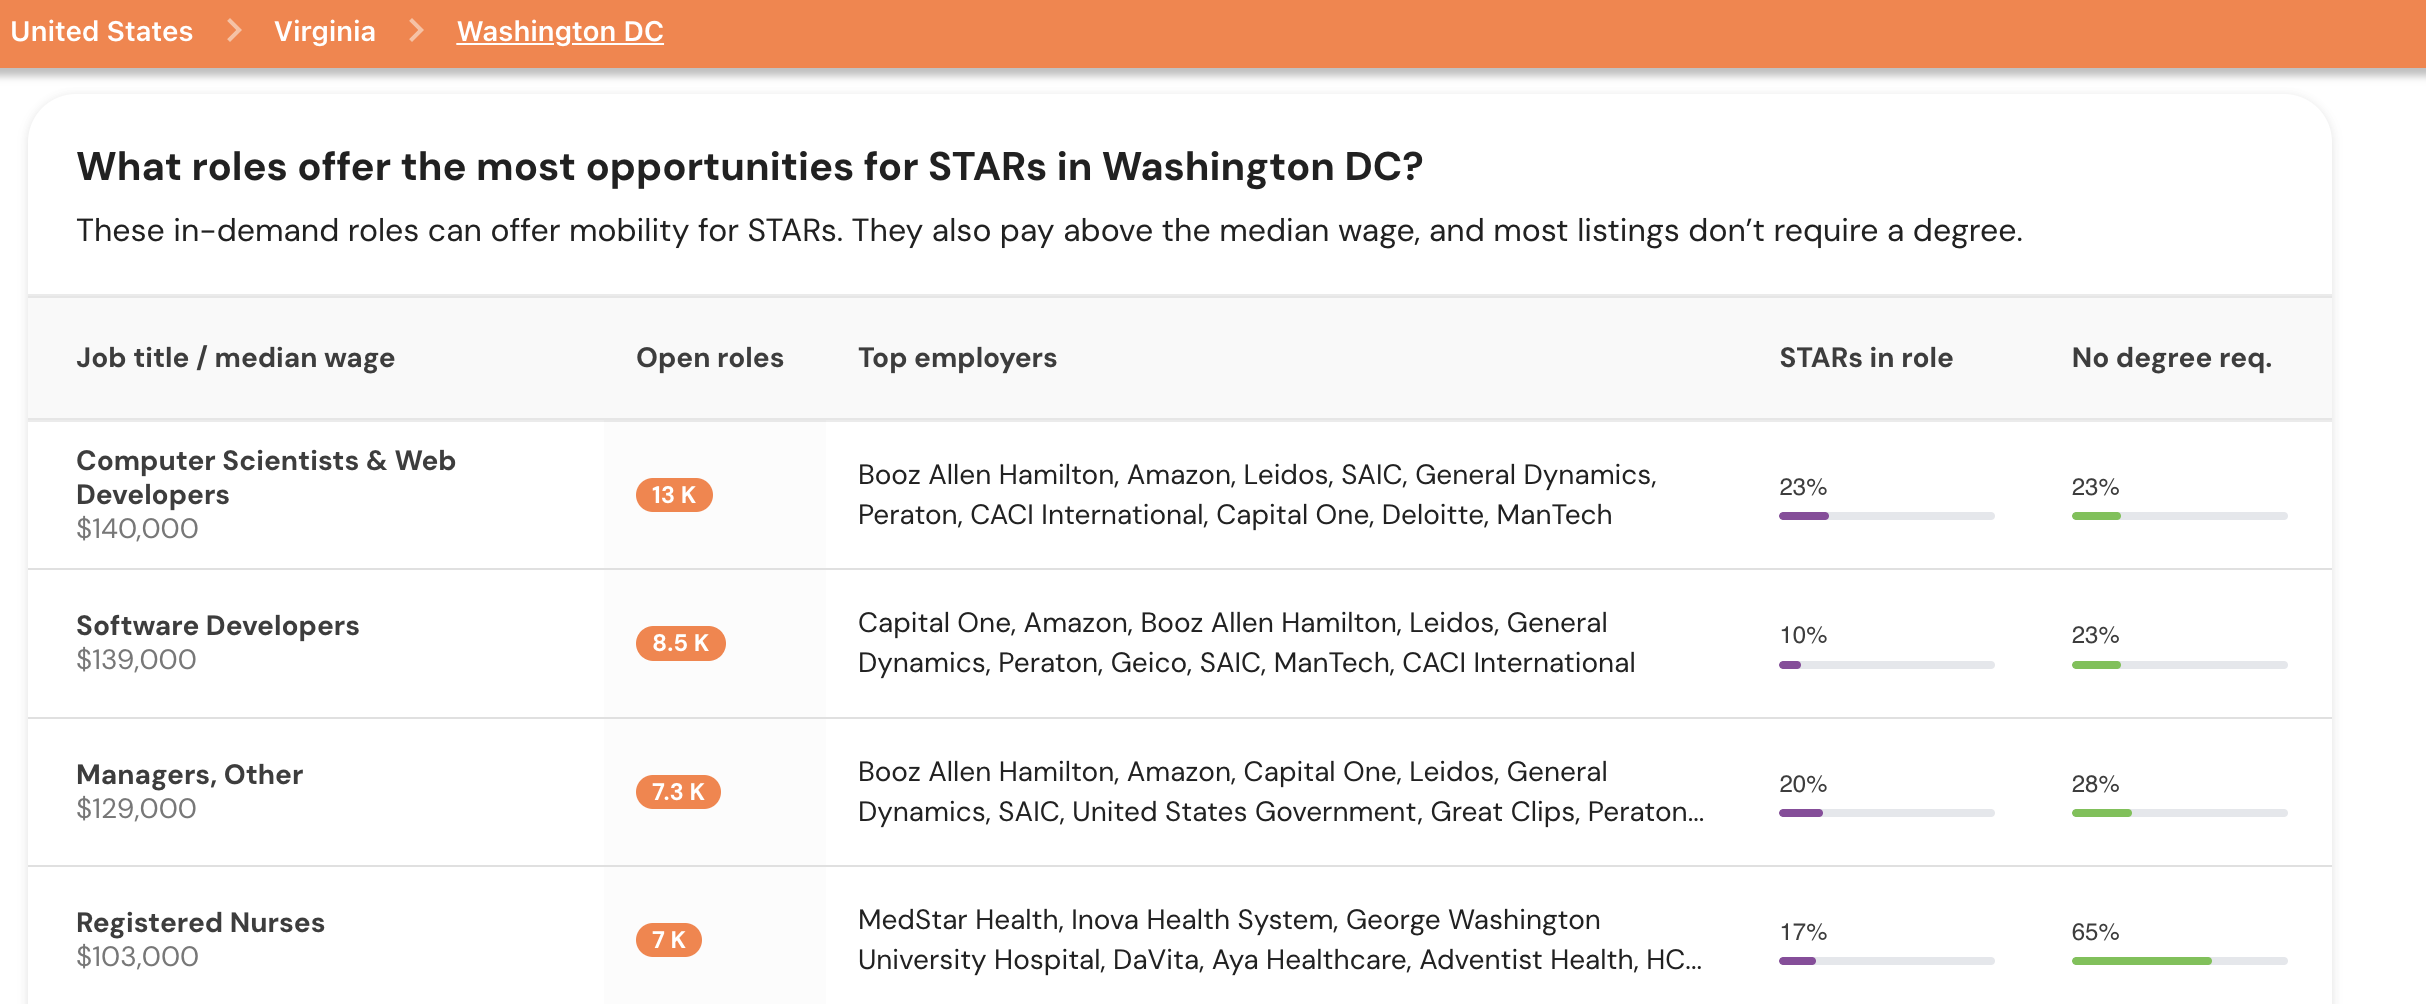Sort by the Open roles column header
The height and width of the screenshot is (1004, 2426).
click(x=710, y=358)
